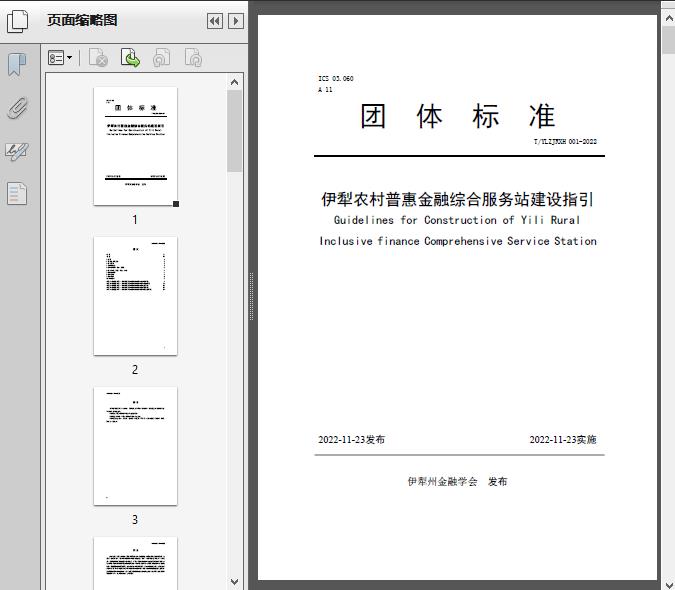The width and height of the screenshot is (675, 590).
Task: Click the '页面缩略图' panel title
Action: (82, 20)
